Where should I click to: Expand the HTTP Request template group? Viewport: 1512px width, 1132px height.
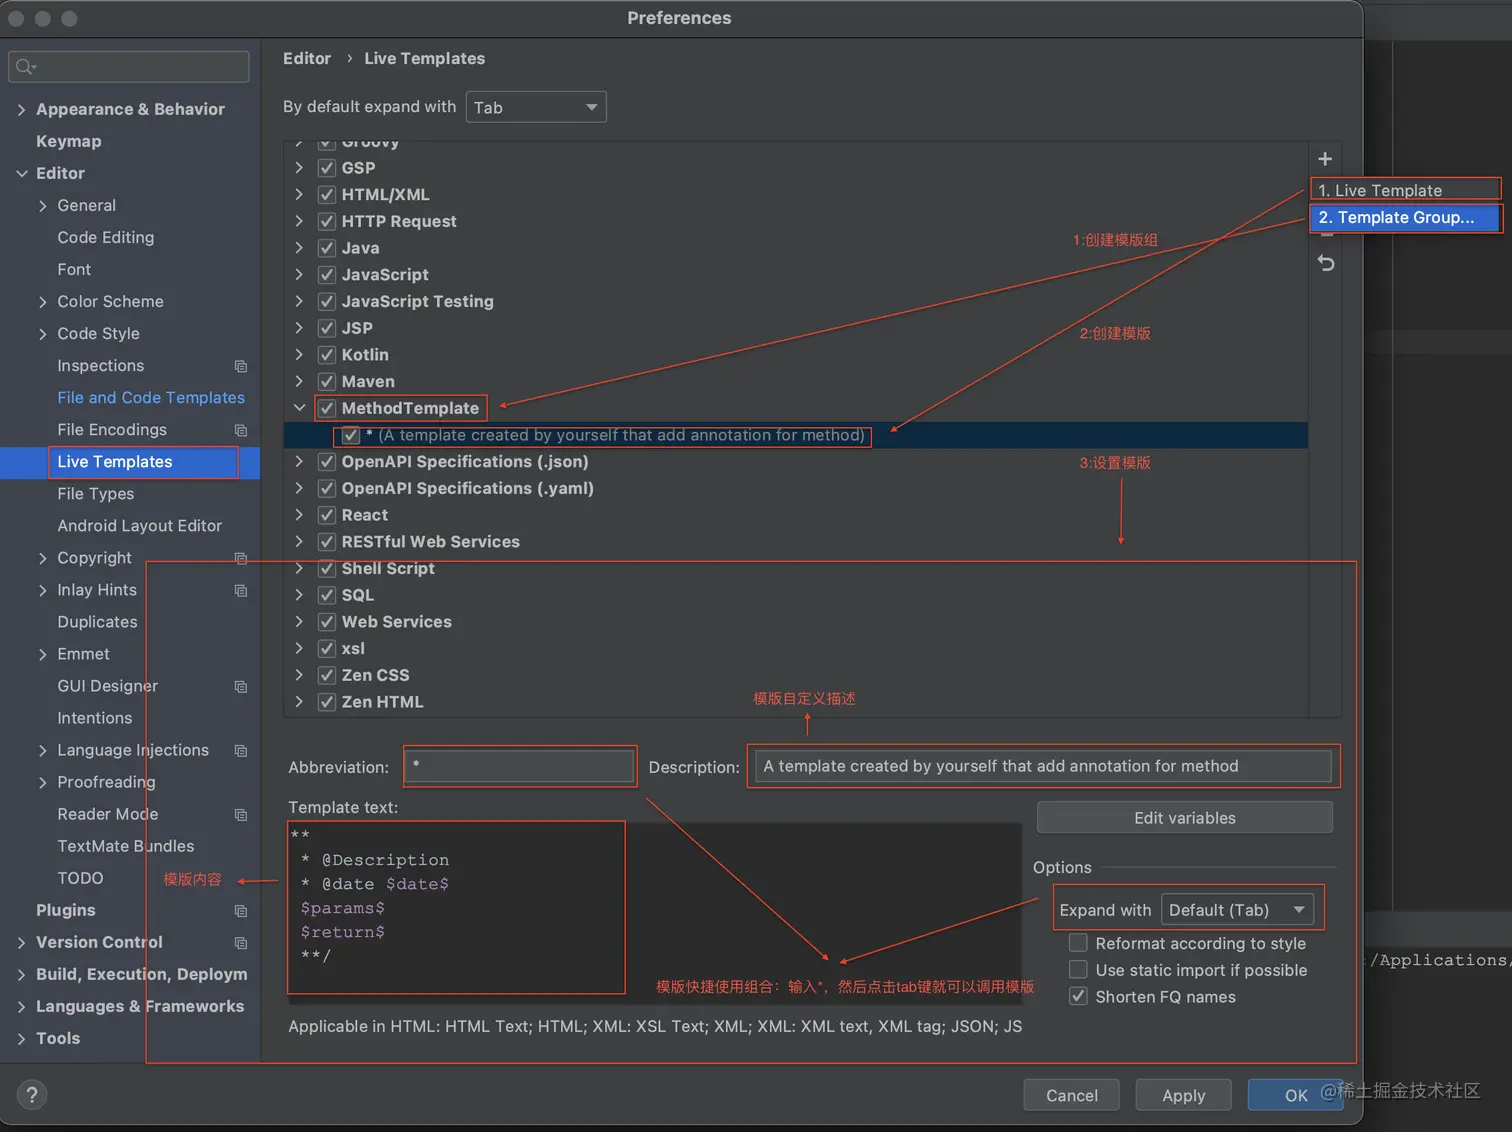pos(299,221)
